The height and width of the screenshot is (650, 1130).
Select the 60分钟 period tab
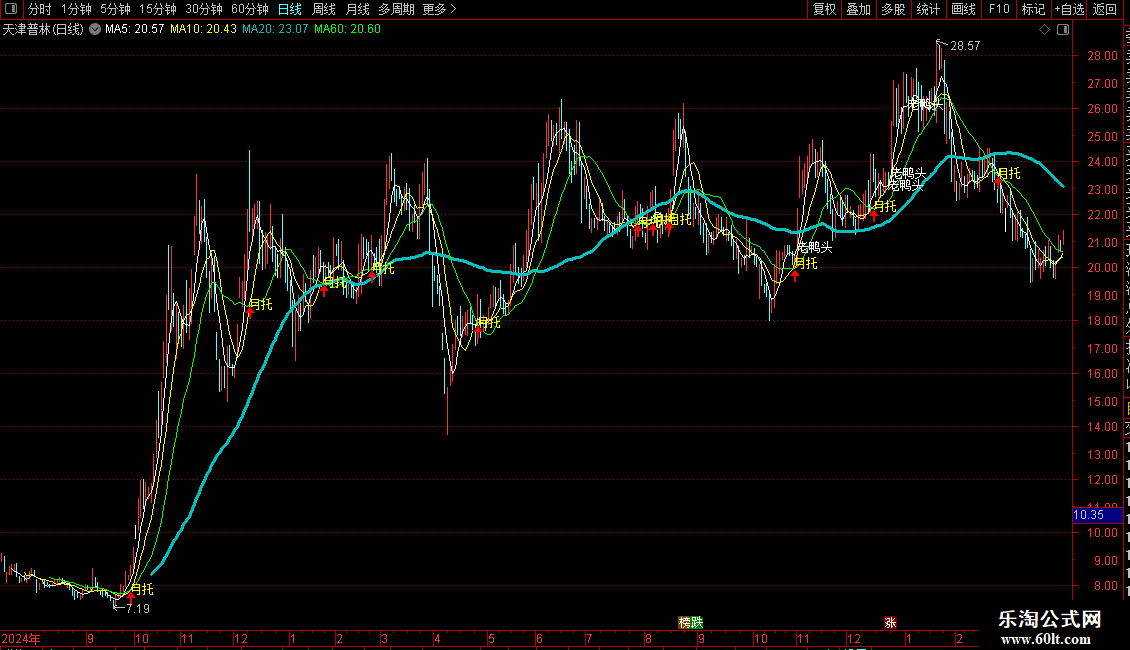point(250,9)
